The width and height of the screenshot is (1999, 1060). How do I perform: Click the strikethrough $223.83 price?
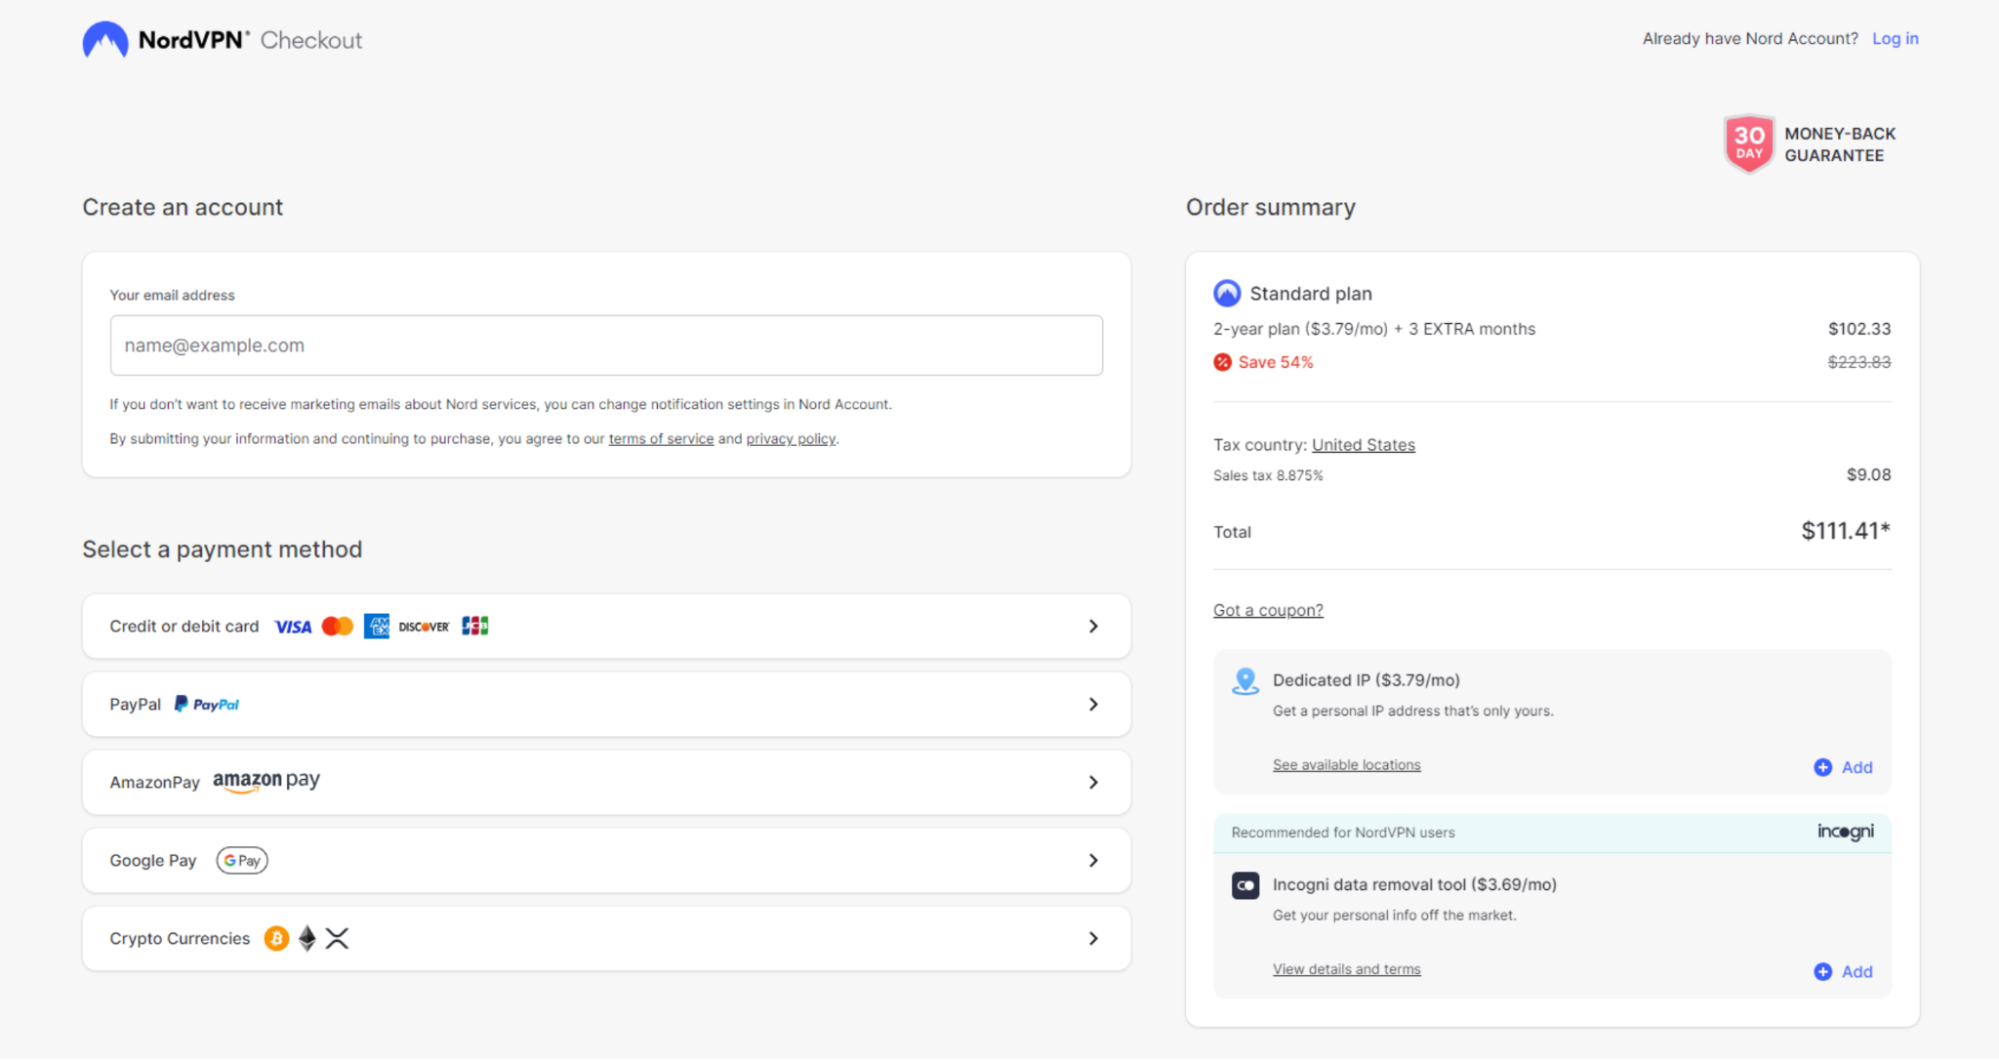pyautogui.click(x=1859, y=362)
